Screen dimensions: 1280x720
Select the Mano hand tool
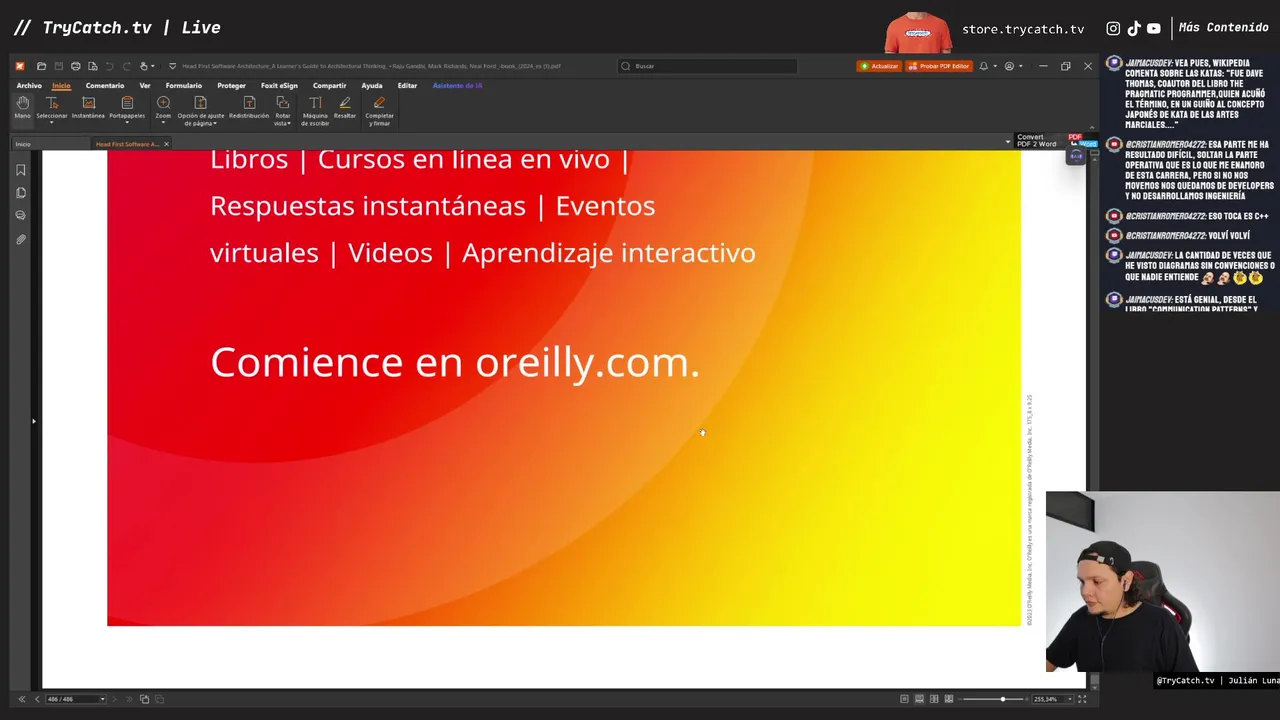click(x=22, y=109)
